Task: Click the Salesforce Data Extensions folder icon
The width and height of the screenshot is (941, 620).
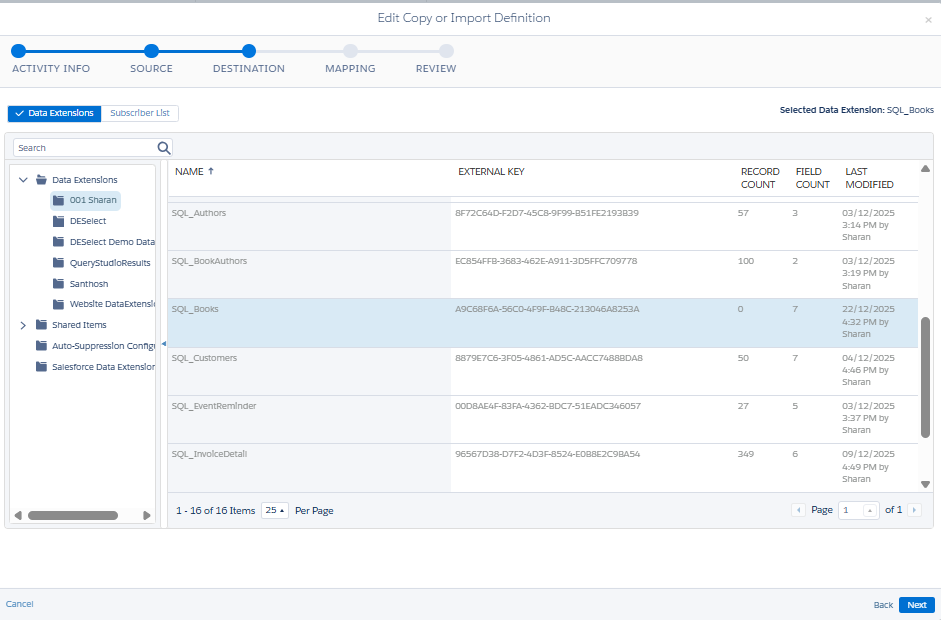Action: tap(41, 367)
